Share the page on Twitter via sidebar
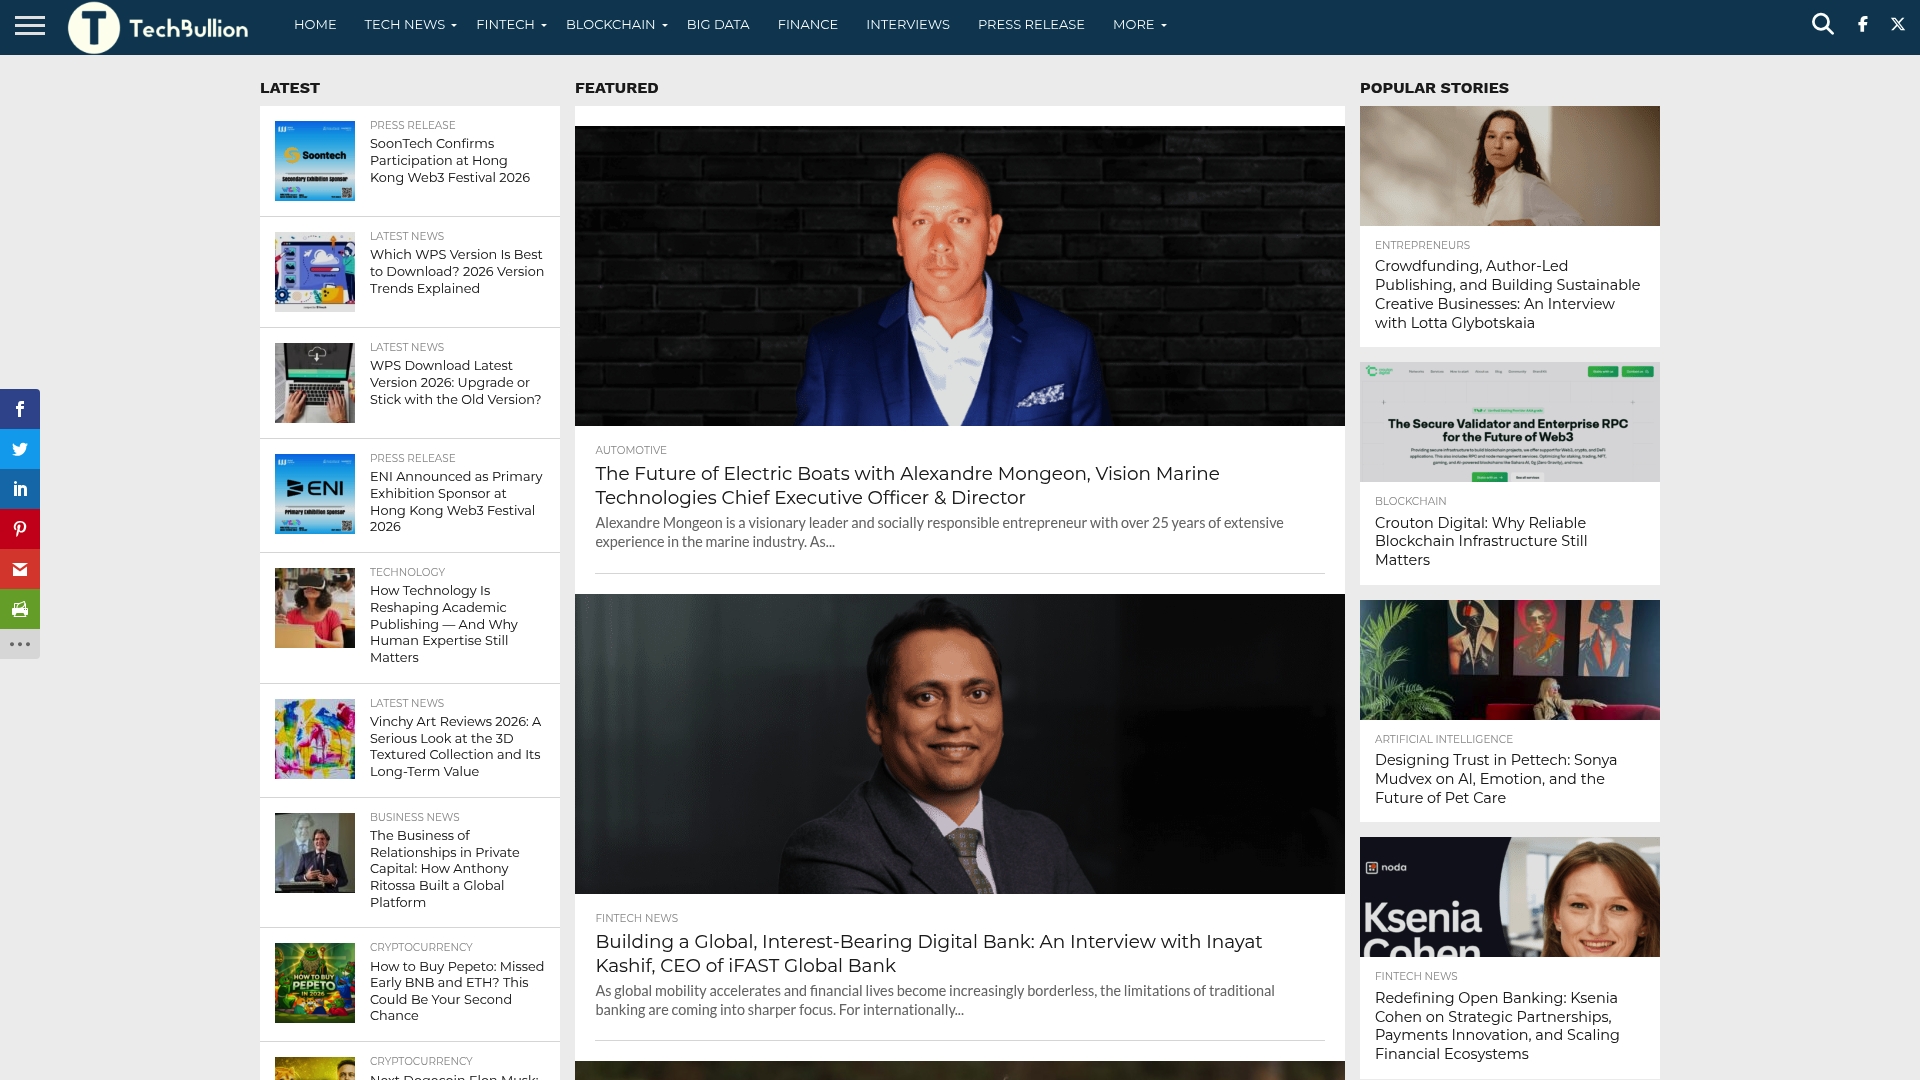Image resolution: width=1920 pixels, height=1080 pixels. (x=20, y=449)
